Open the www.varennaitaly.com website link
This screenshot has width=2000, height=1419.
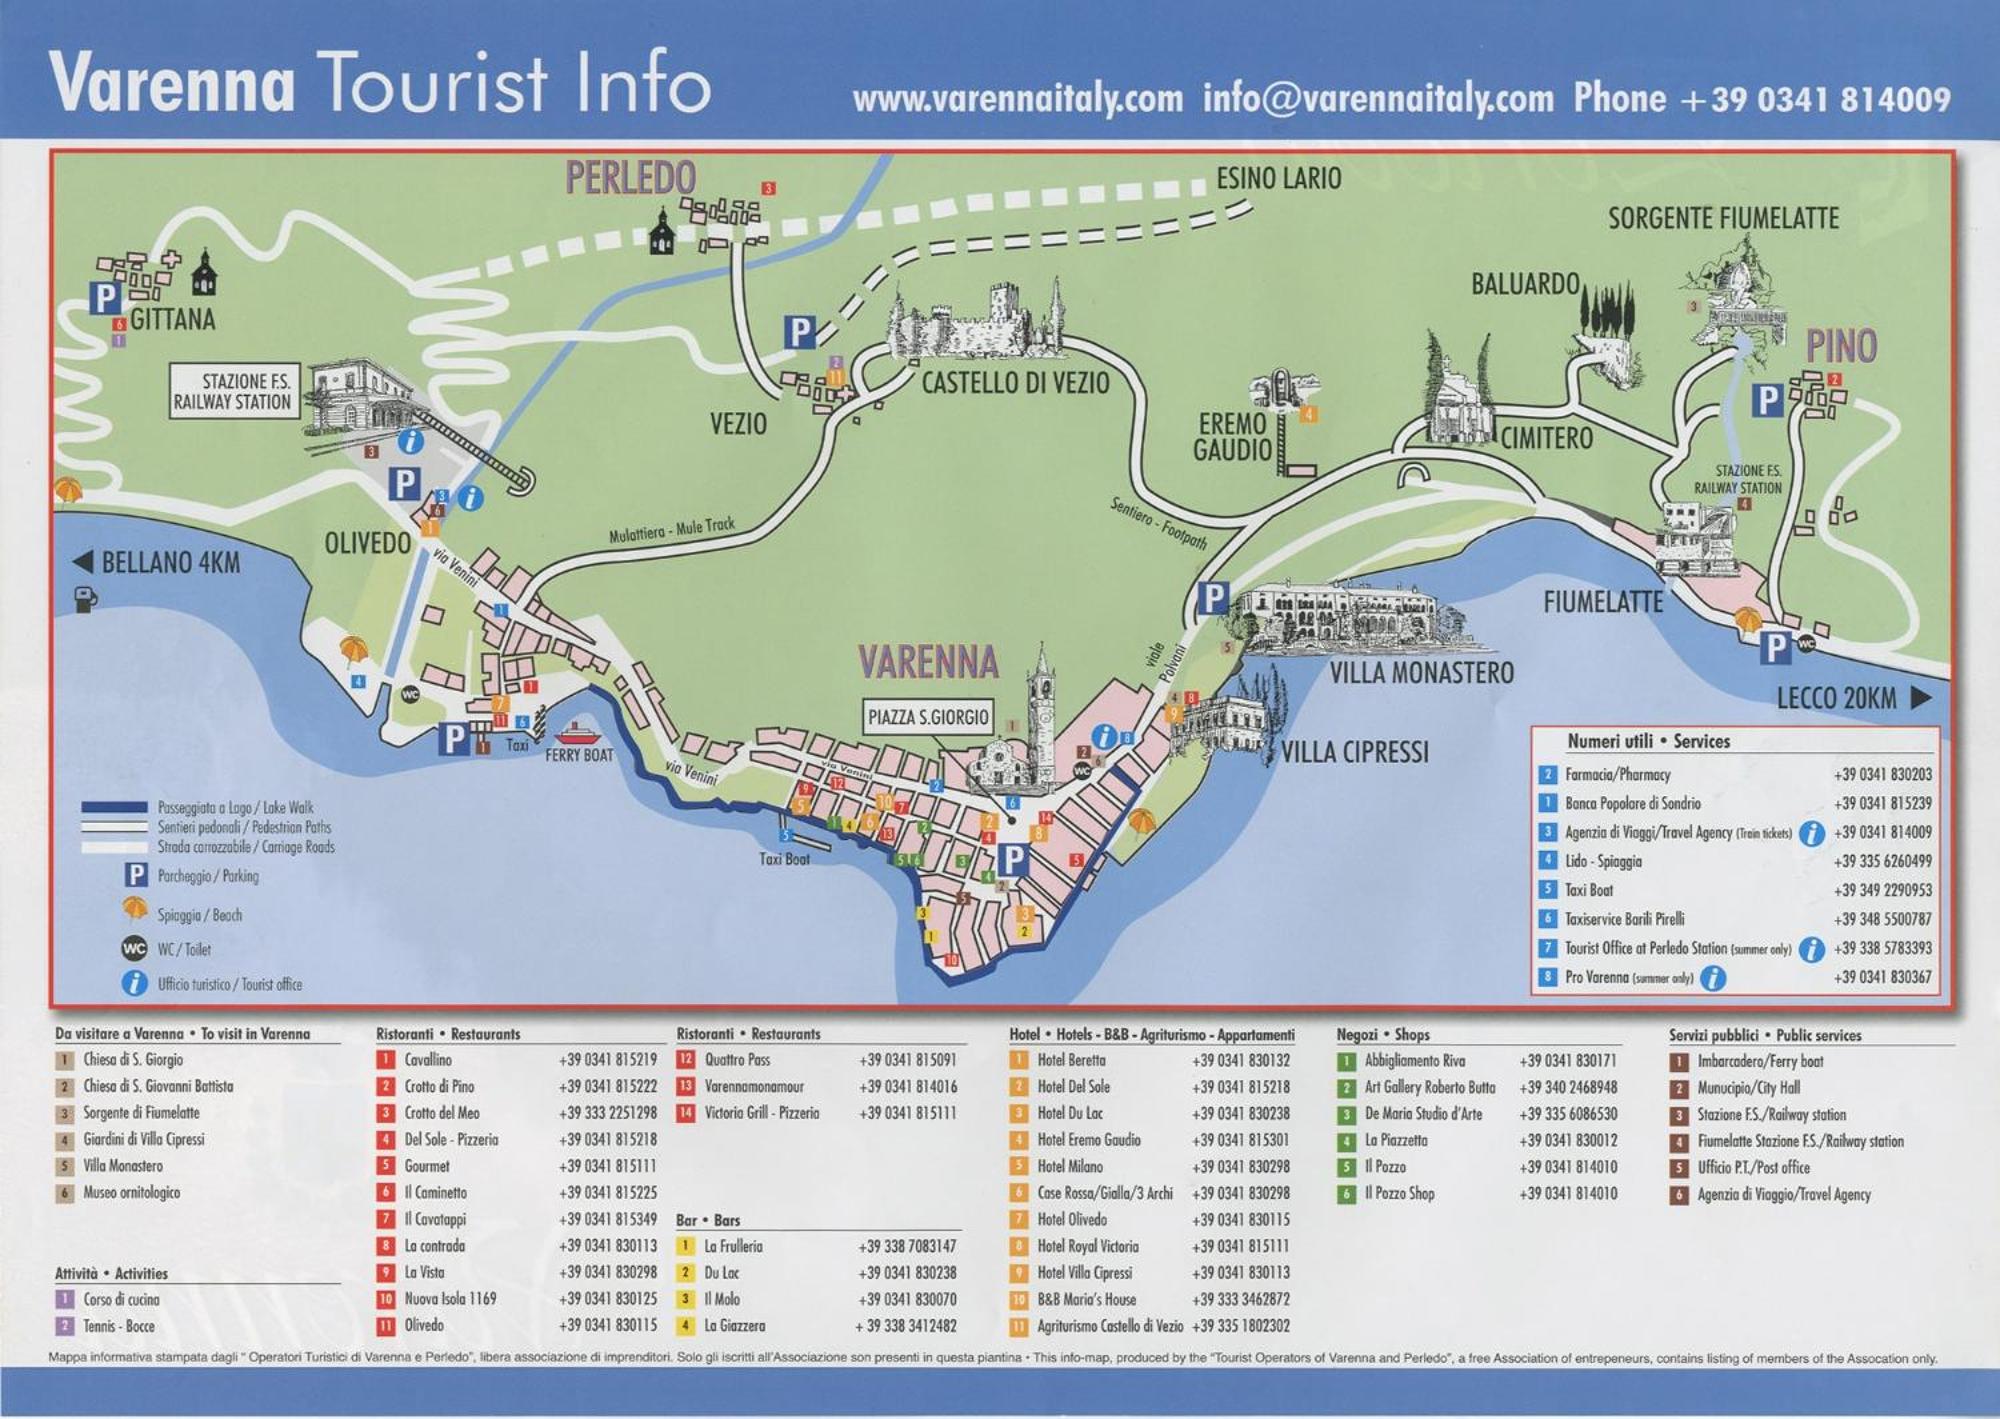(1017, 99)
